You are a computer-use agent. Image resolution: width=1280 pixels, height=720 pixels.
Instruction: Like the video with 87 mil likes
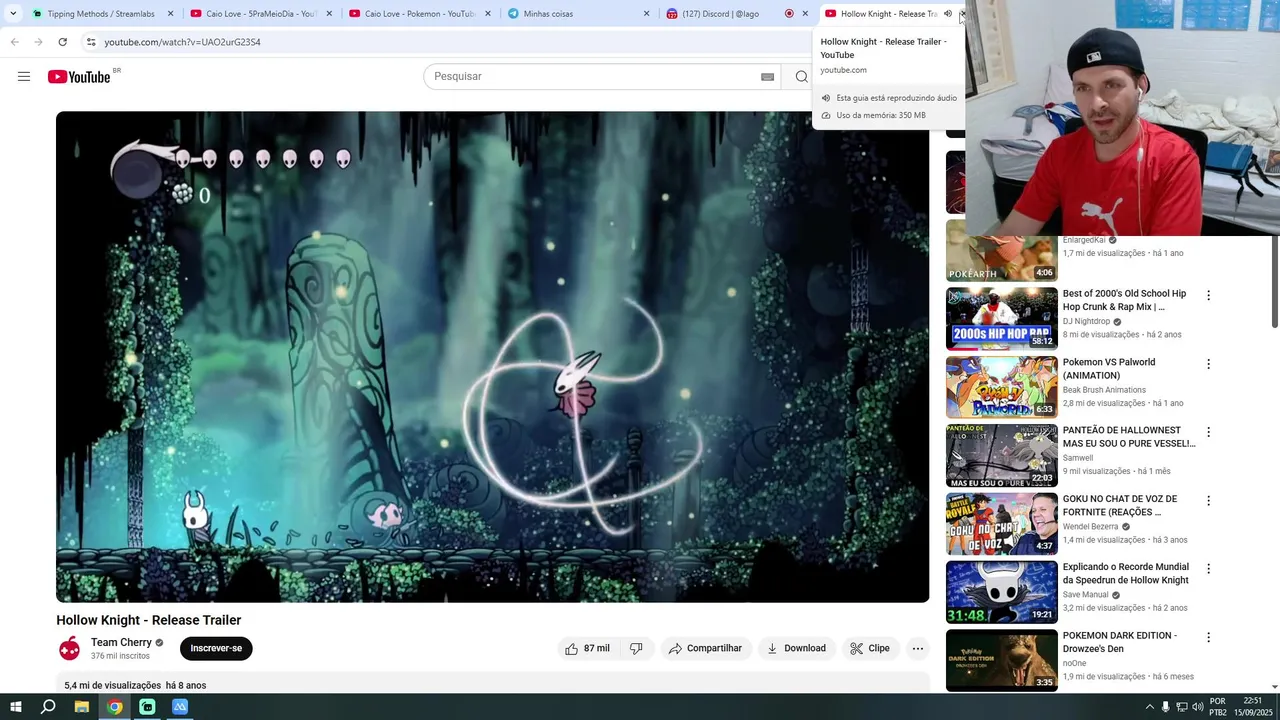[x=587, y=648]
